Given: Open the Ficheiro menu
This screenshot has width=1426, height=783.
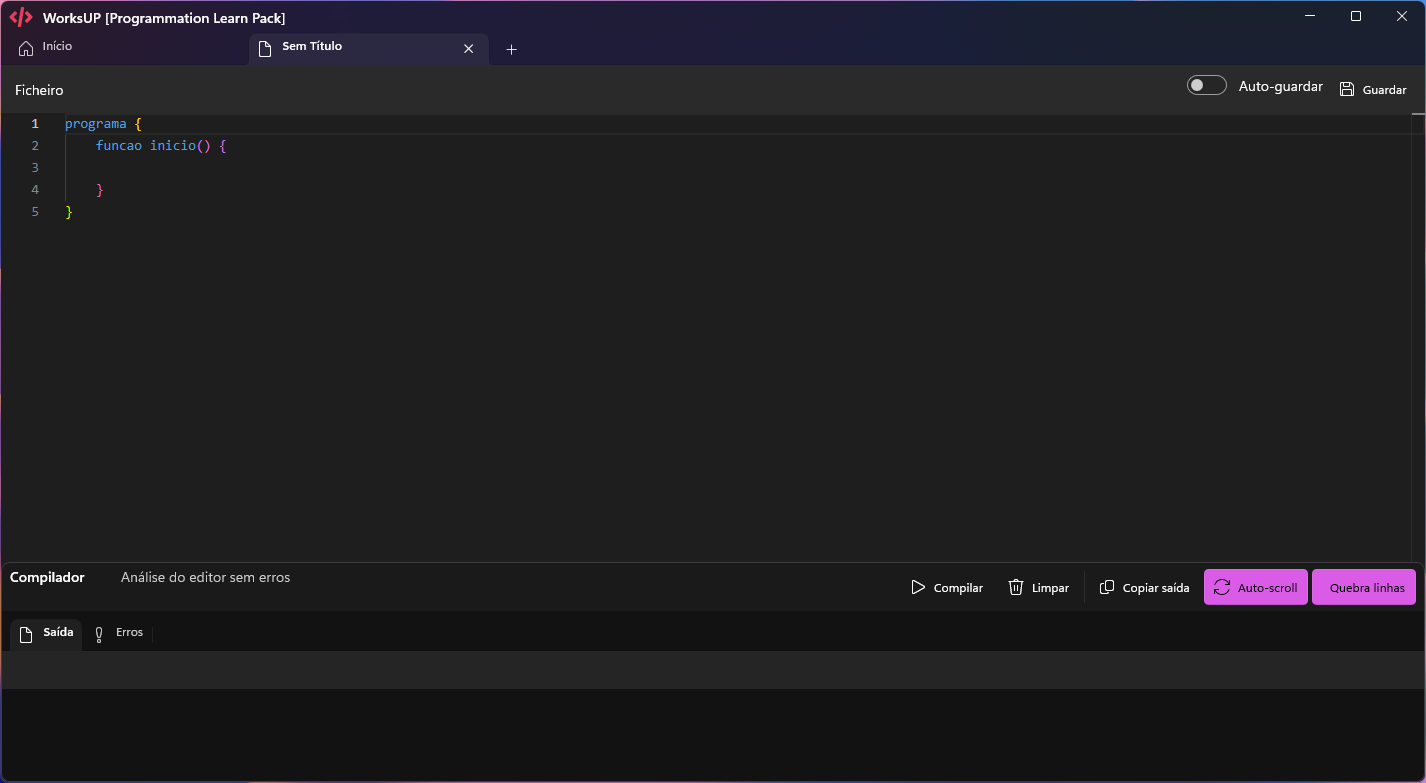Looking at the screenshot, I should pyautogui.click(x=38, y=90).
